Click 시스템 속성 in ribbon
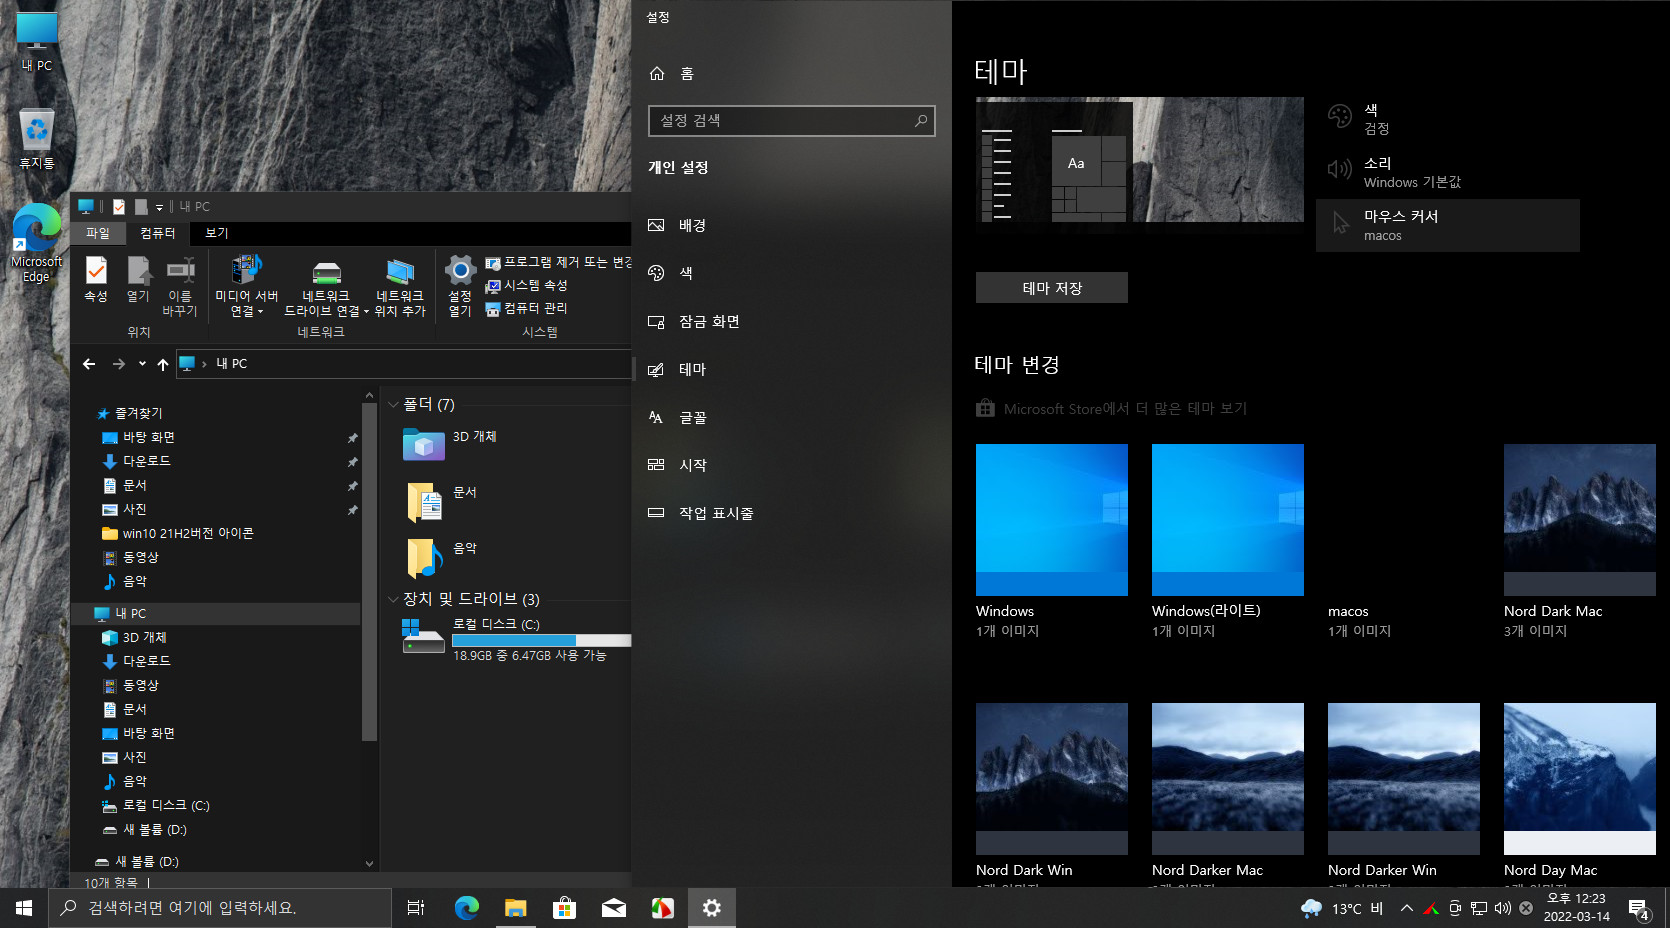This screenshot has height=928, width=1670. 527,285
